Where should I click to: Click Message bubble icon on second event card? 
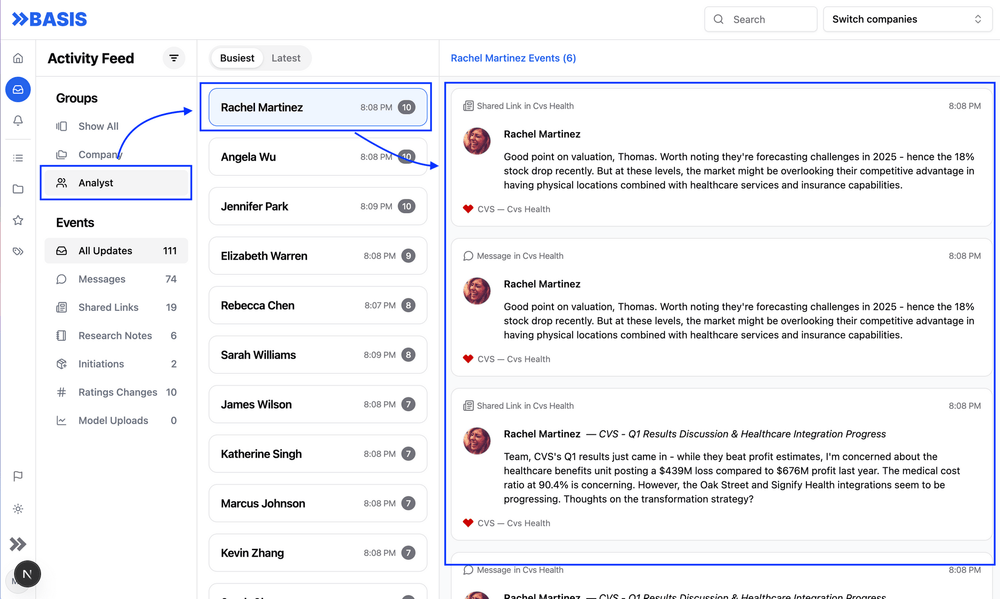(x=468, y=256)
